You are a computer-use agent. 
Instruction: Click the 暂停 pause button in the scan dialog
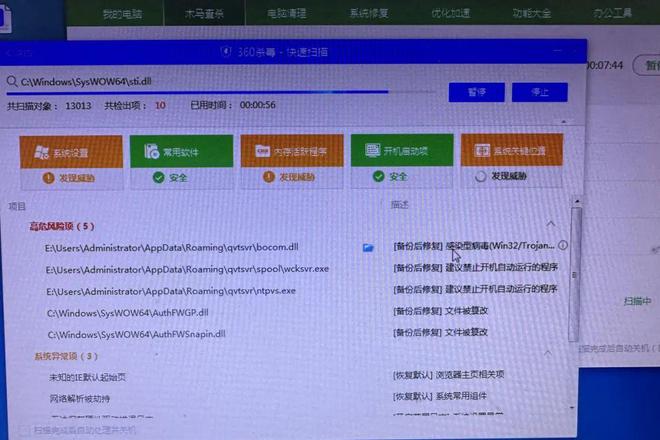(476, 92)
